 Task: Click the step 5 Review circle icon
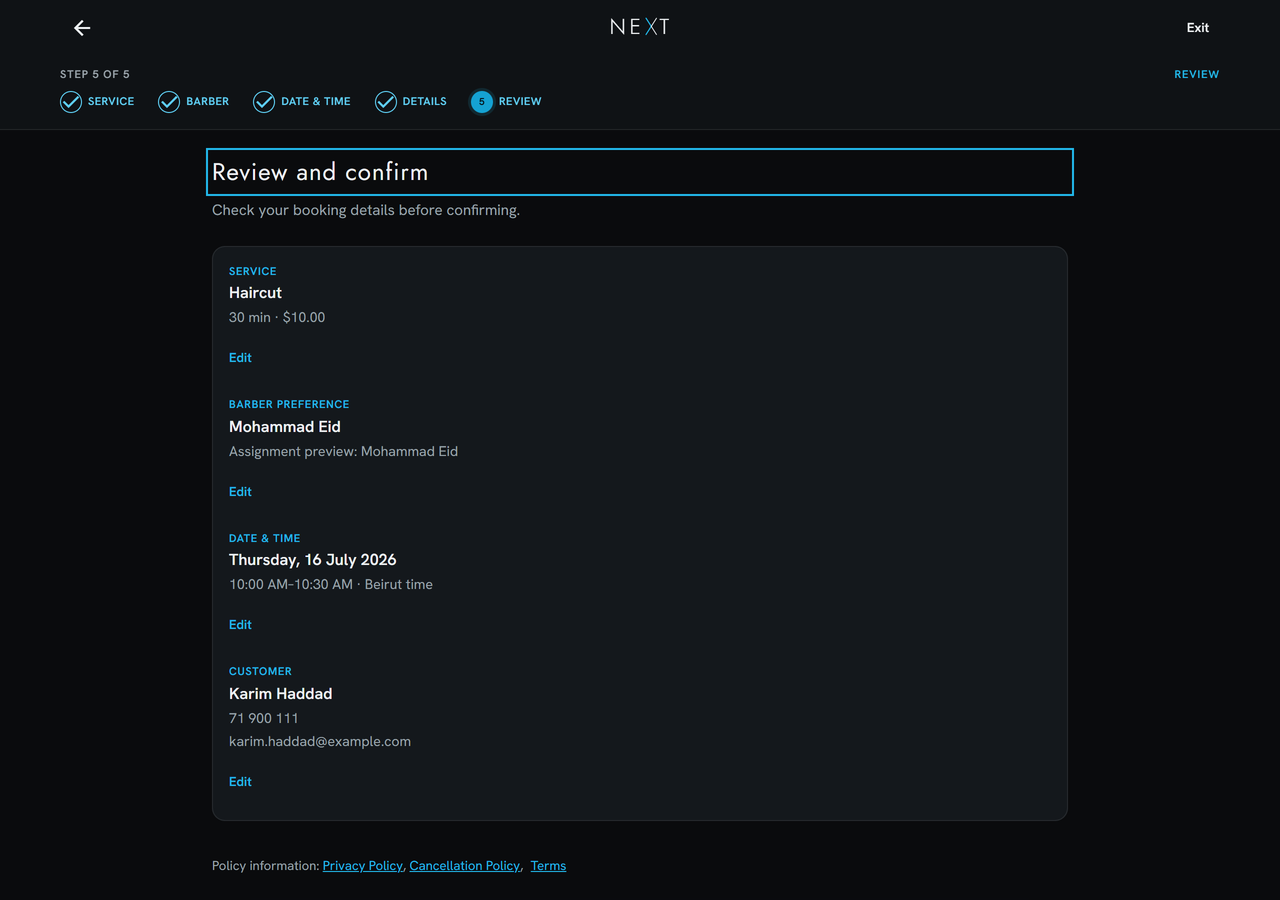pos(482,102)
